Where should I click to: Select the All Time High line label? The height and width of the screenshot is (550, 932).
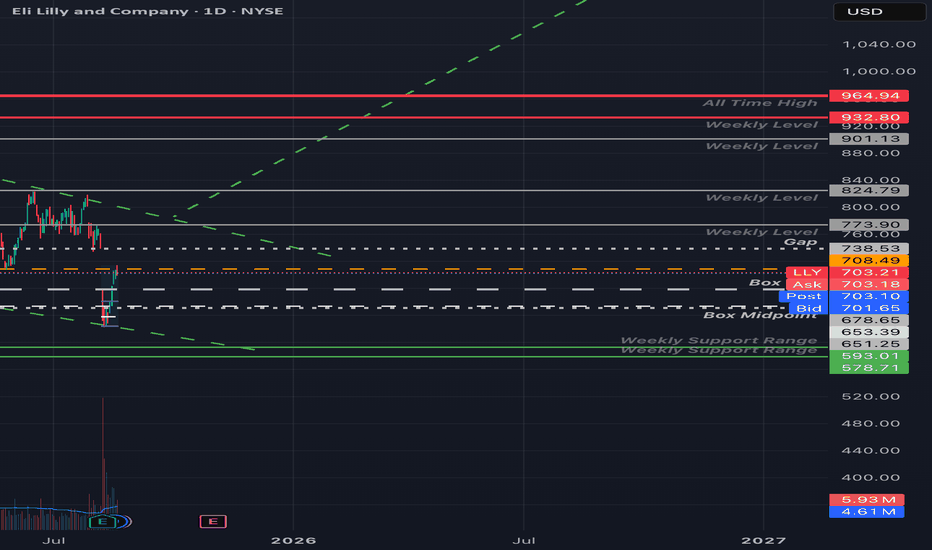[x=760, y=103]
